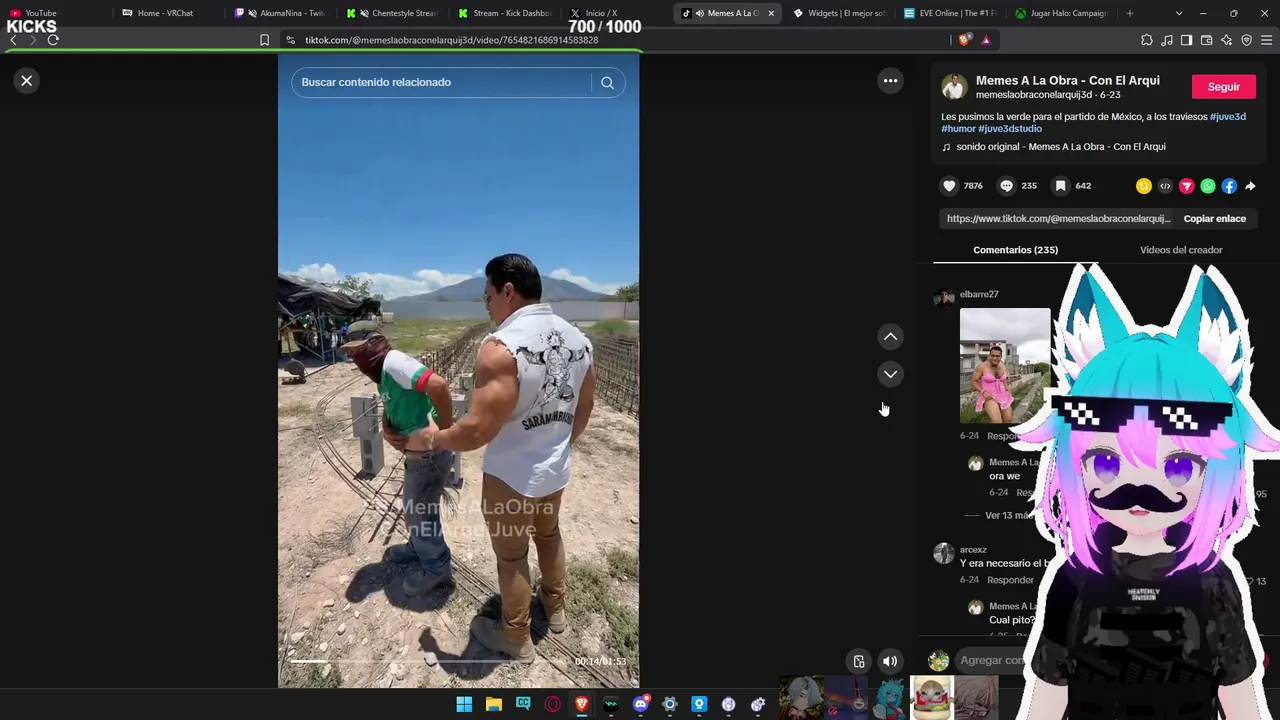The height and width of the screenshot is (720, 1280).
Task: Expand the tab search dropdown arrow
Action: coord(1179,13)
